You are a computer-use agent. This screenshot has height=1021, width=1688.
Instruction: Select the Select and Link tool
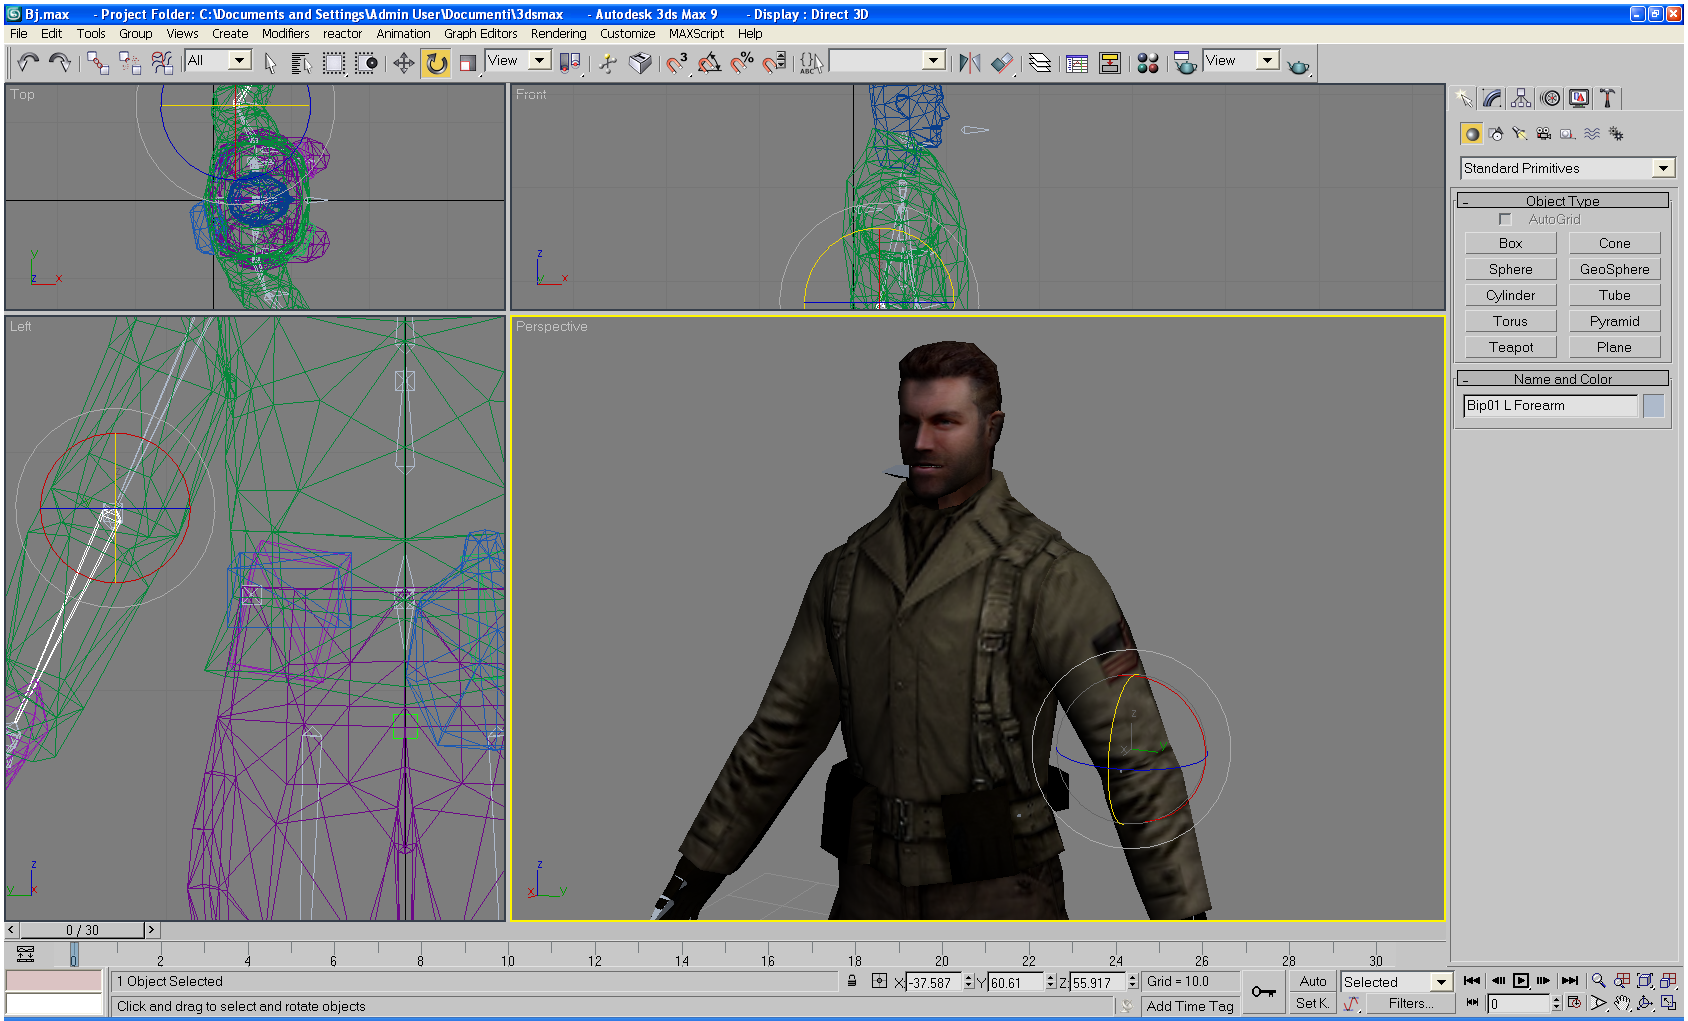(x=97, y=62)
